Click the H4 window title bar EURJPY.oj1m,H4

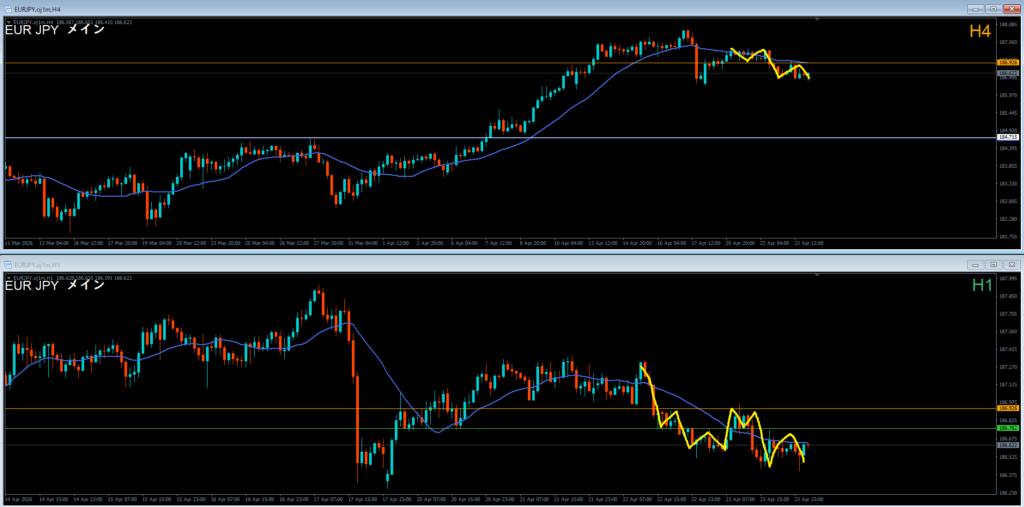[41, 7]
